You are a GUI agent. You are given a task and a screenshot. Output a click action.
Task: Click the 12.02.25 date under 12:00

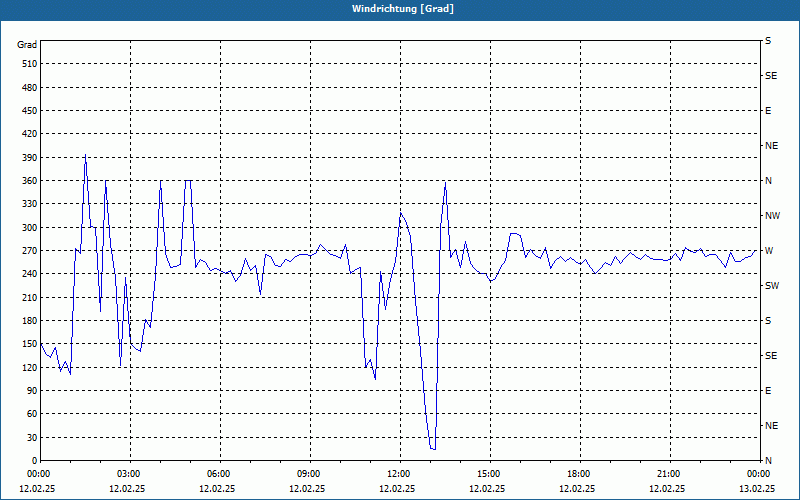pos(397,488)
